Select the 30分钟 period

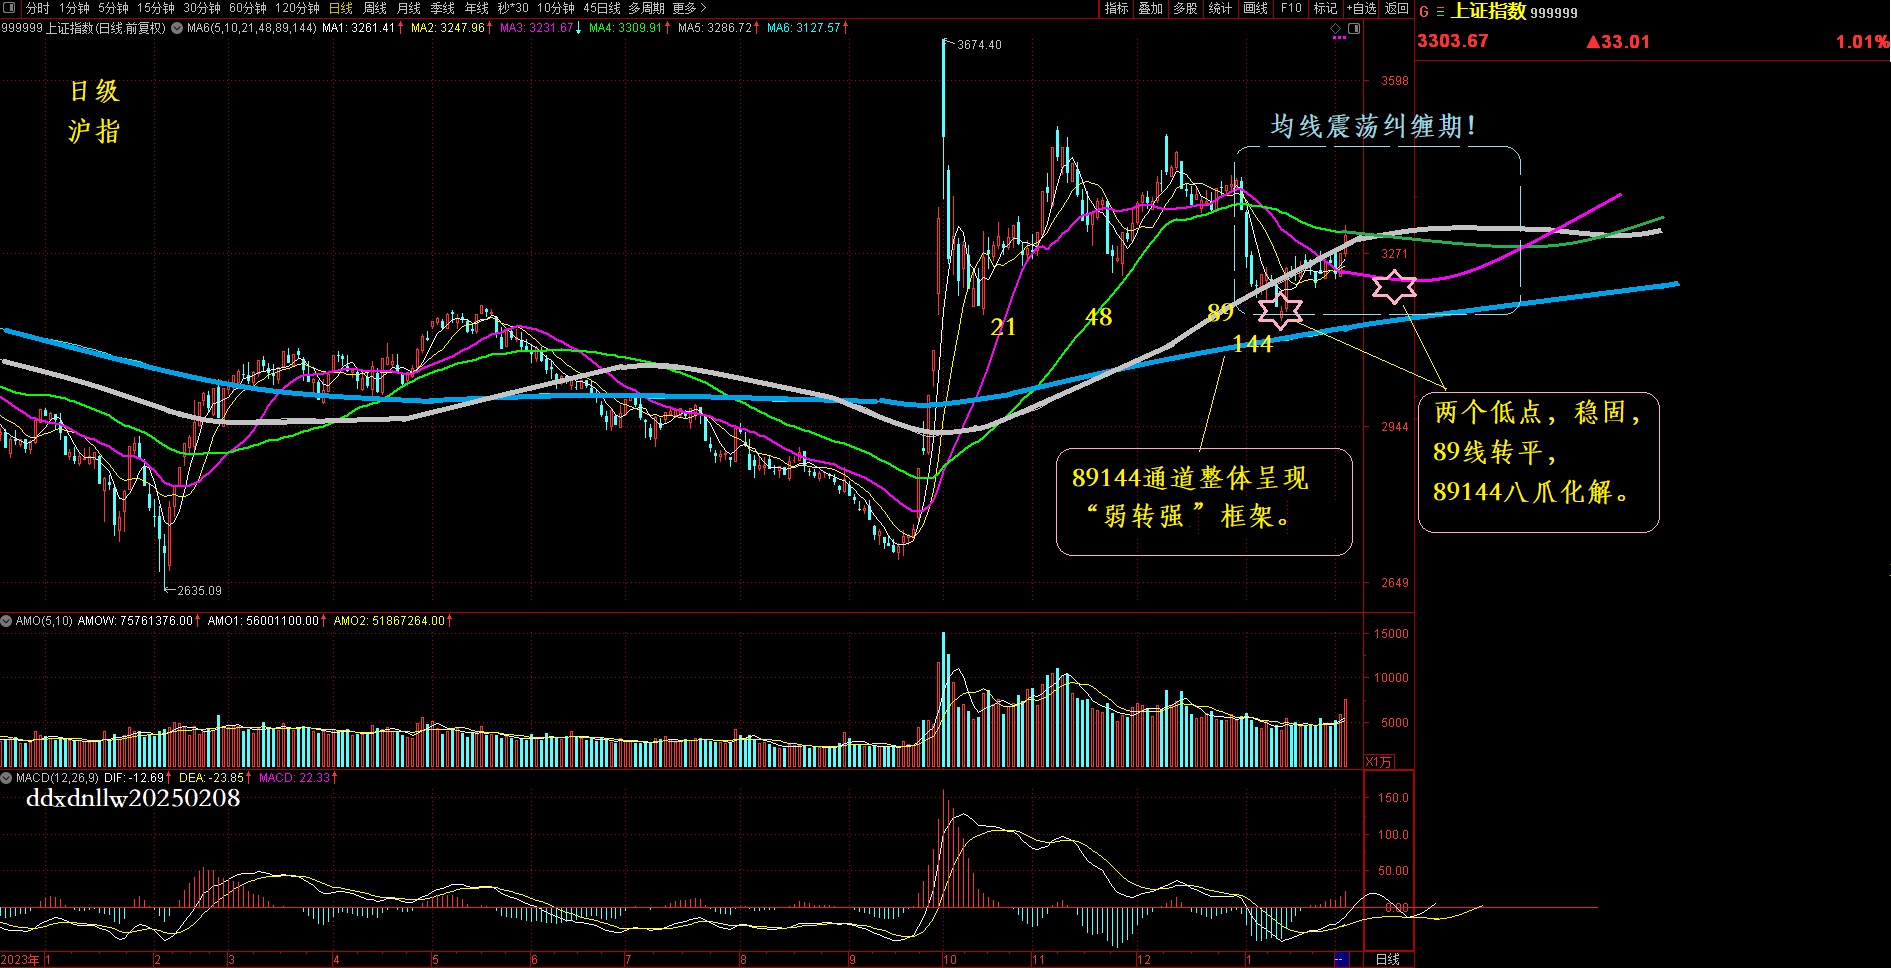202,8
